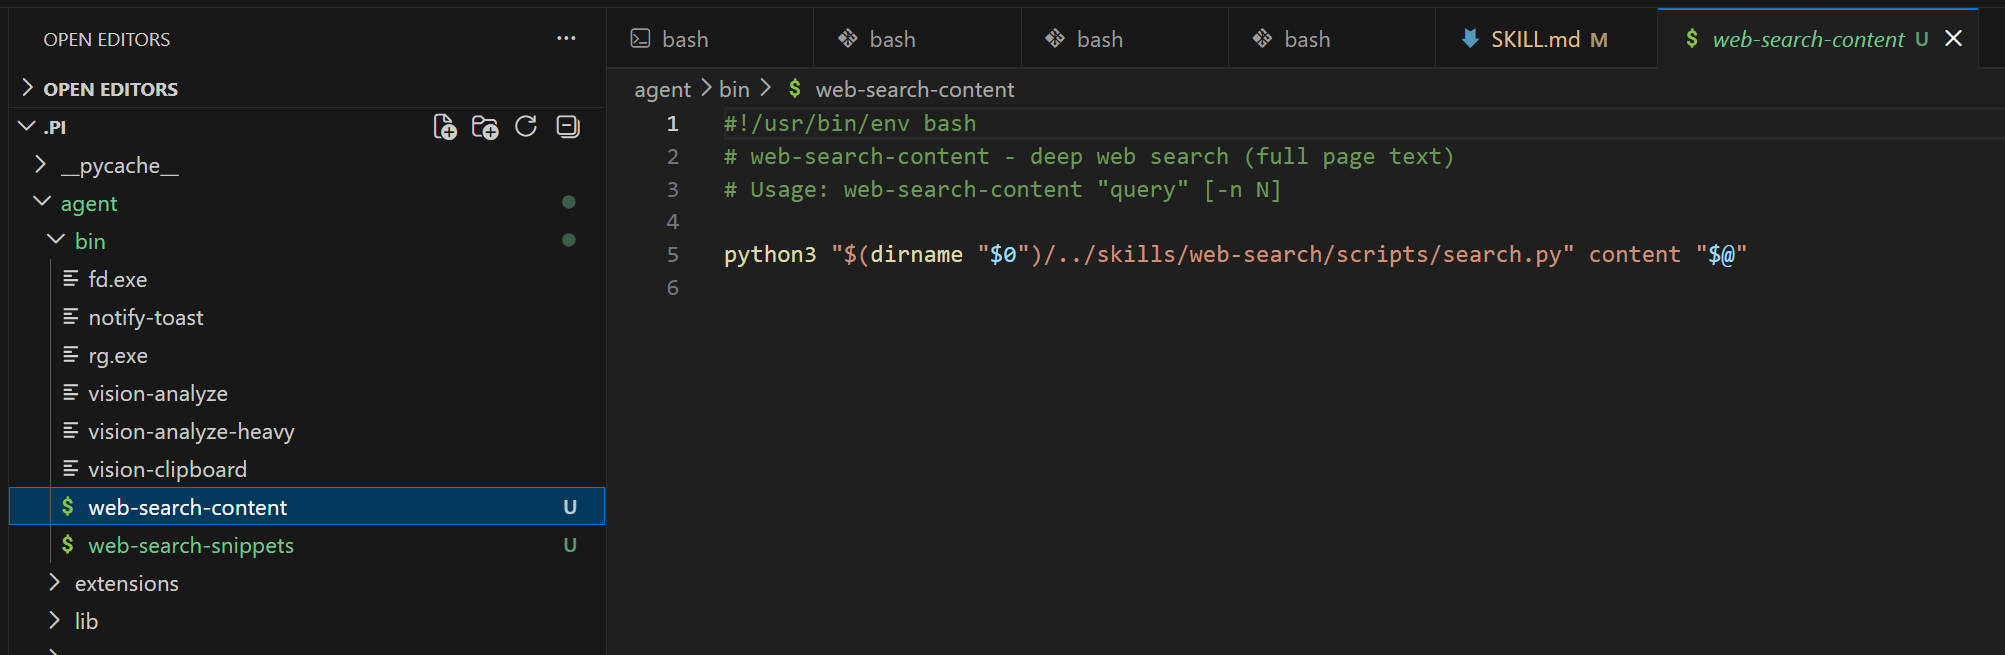Click line number 1 in the gutter
The height and width of the screenshot is (655, 2005).
point(673,124)
